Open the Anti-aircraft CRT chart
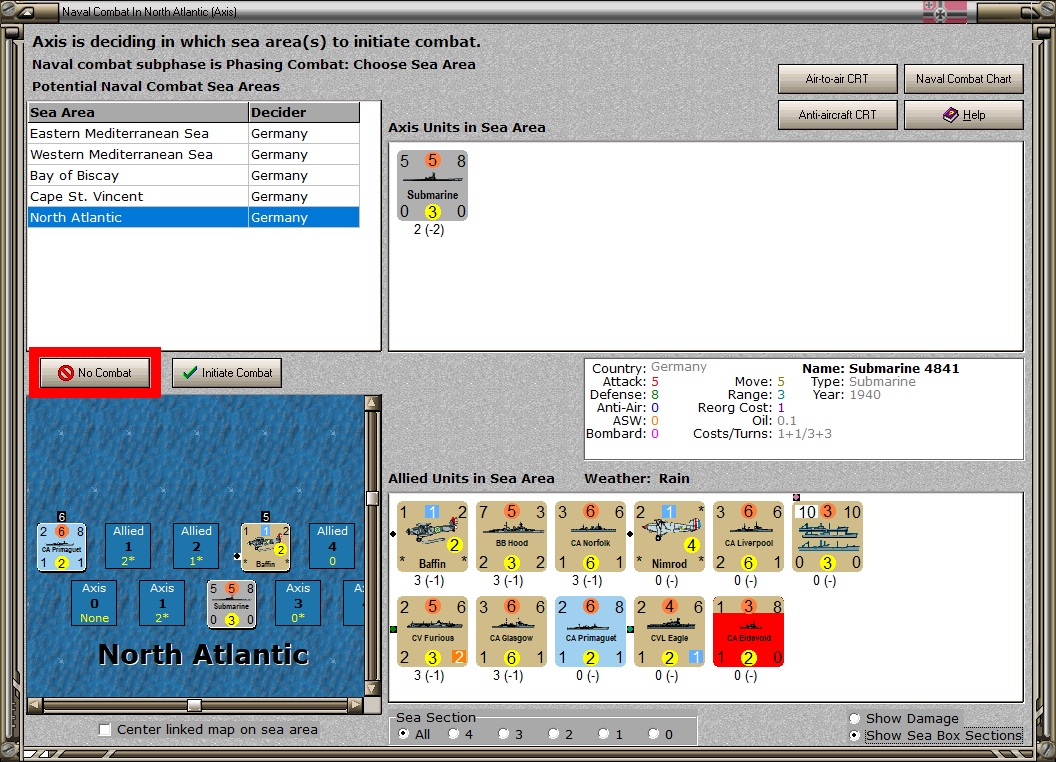 pos(837,115)
